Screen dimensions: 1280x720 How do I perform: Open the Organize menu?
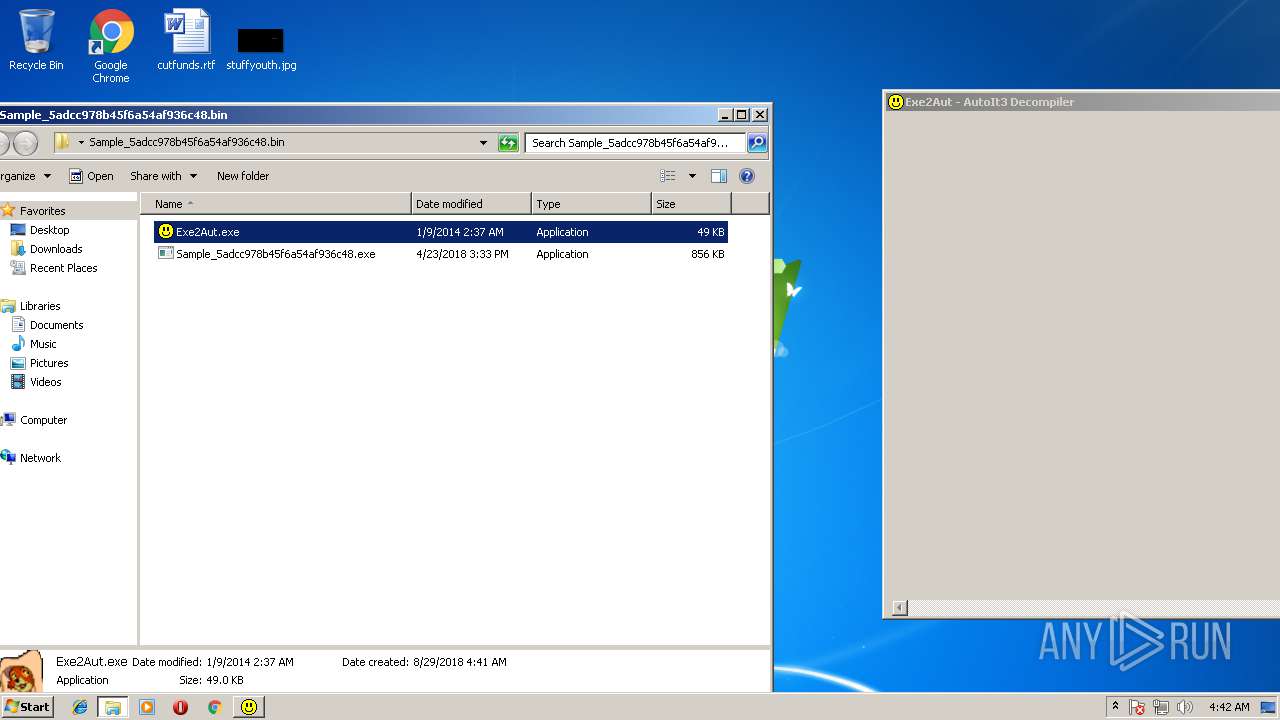pos(25,176)
